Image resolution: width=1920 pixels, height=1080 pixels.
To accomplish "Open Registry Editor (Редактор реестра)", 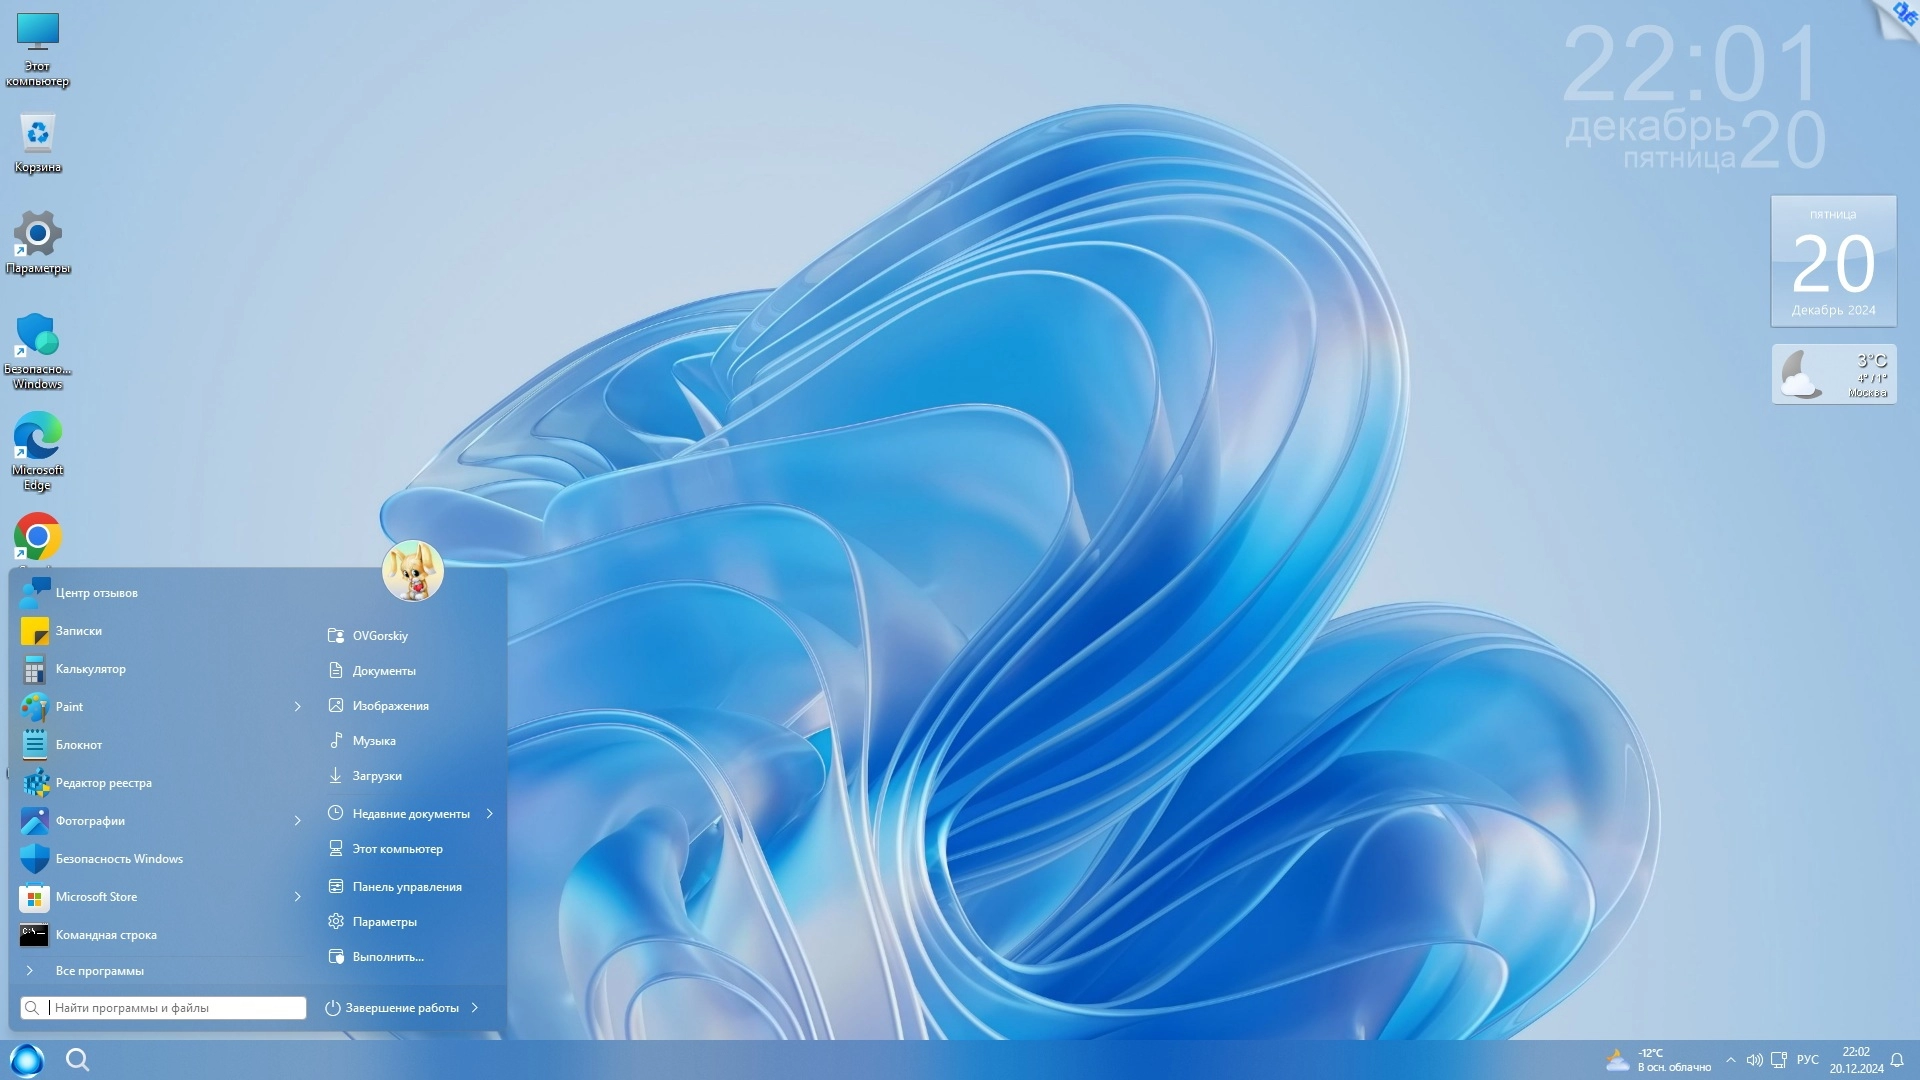I will 103,783.
